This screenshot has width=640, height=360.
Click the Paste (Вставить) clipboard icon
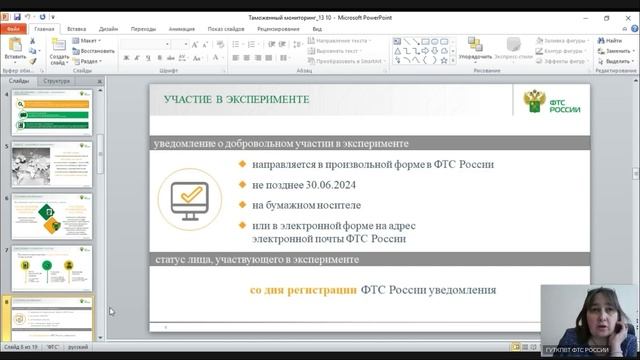pyautogui.click(x=15, y=45)
